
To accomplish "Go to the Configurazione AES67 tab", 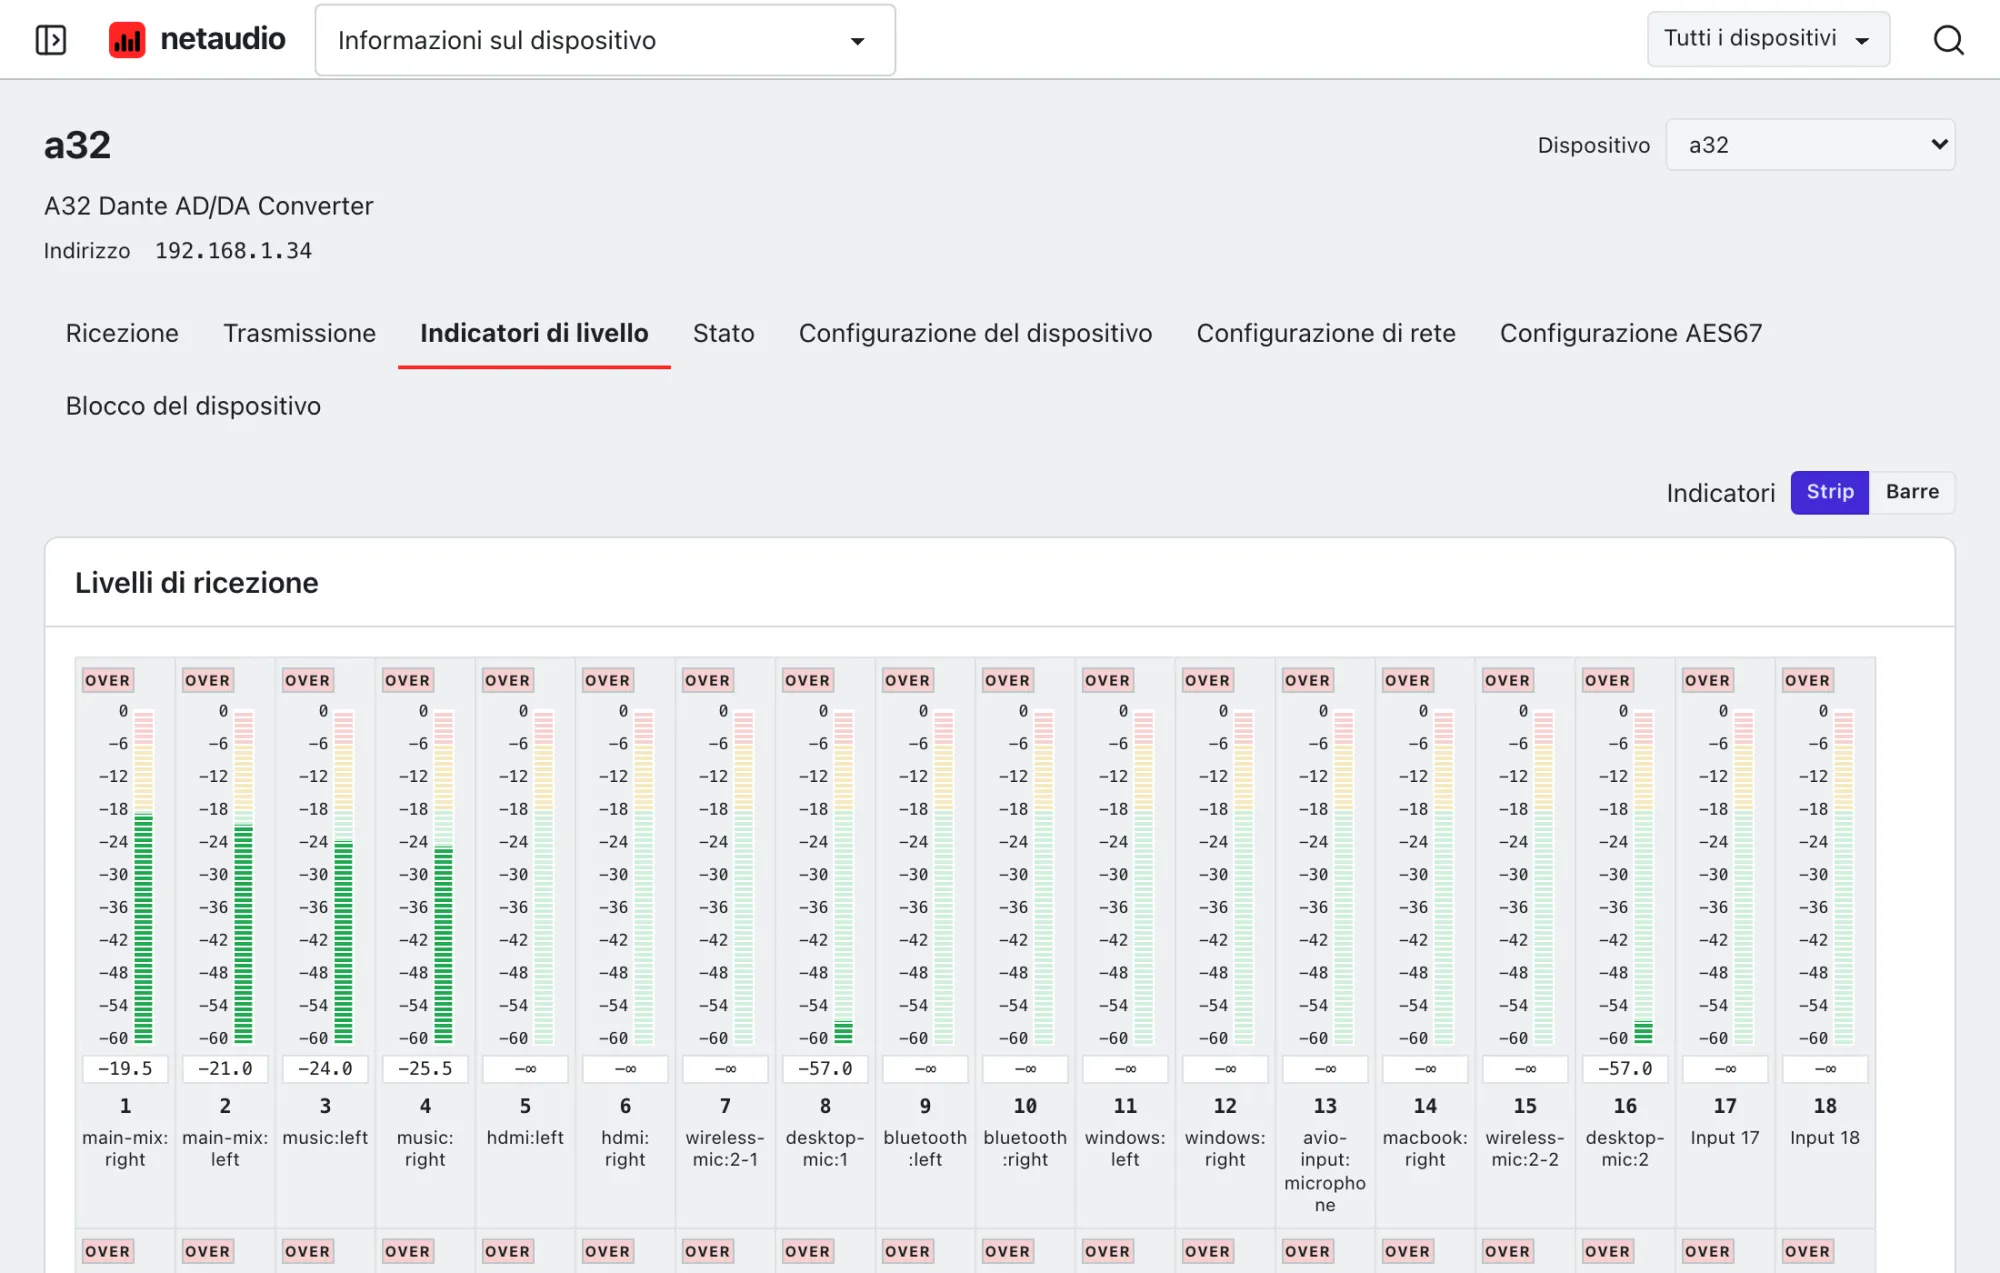I will coord(1631,333).
